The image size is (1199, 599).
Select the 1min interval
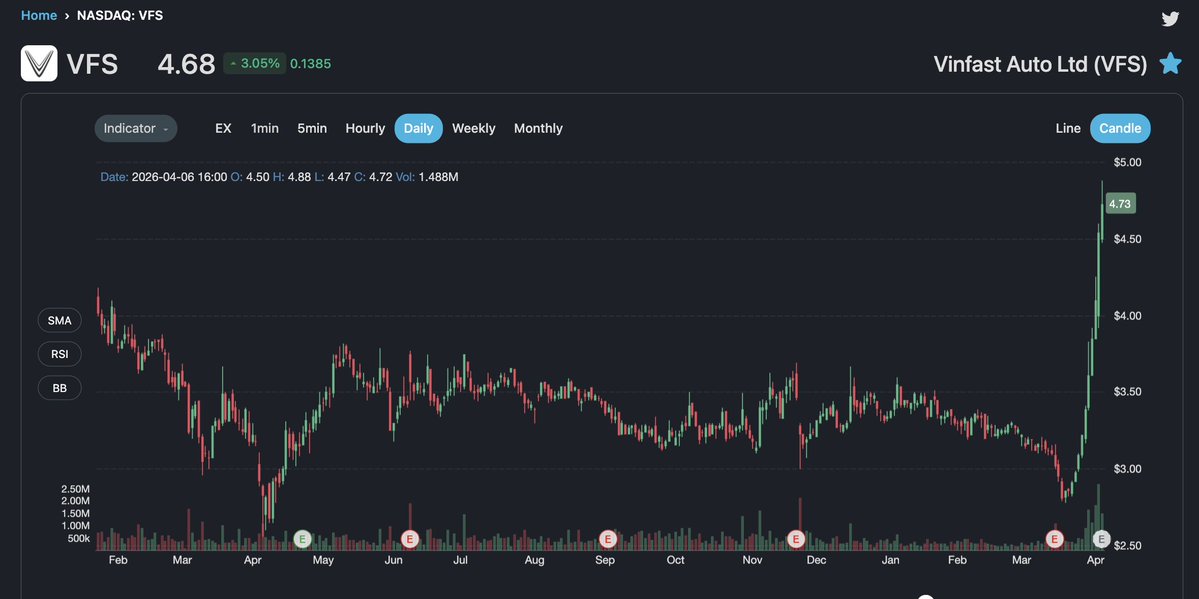pos(265,129)
